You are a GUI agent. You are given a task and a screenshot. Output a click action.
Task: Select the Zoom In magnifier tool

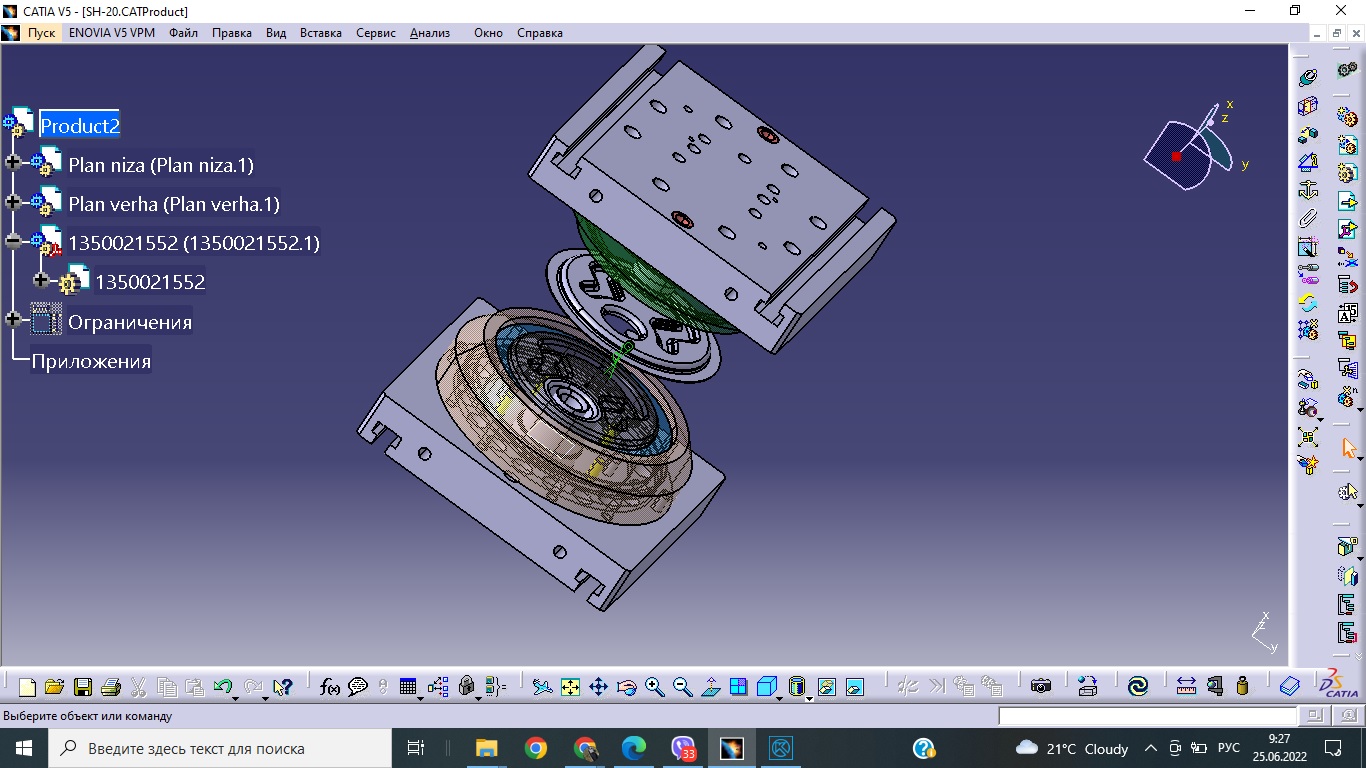[655, 687]
